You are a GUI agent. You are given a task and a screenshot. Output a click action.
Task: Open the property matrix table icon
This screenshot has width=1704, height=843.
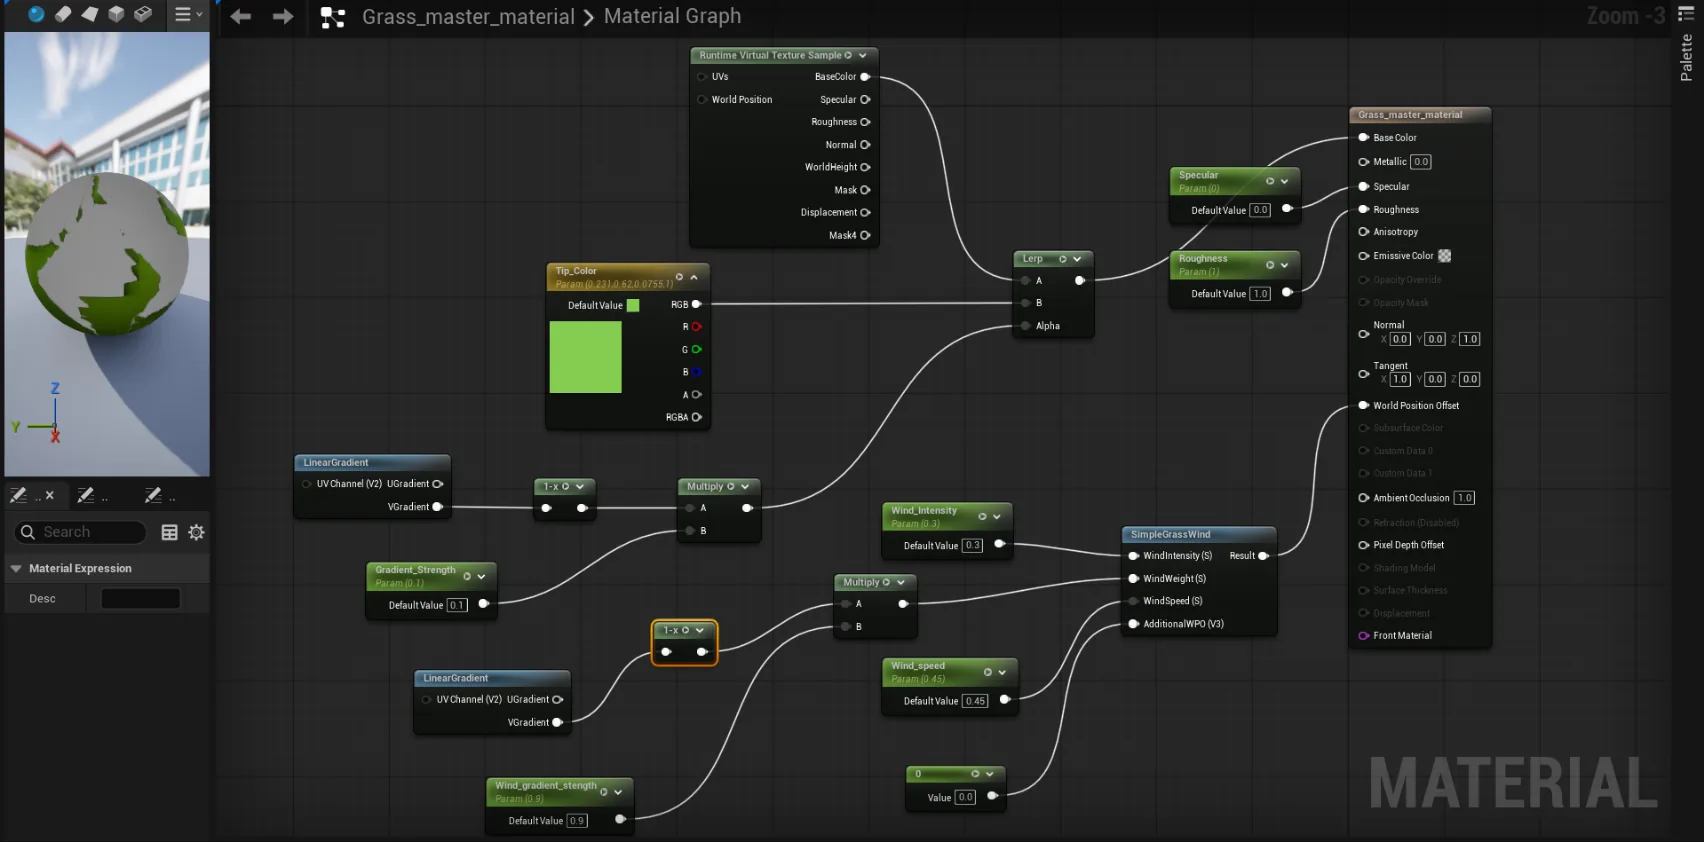(170, 532)
